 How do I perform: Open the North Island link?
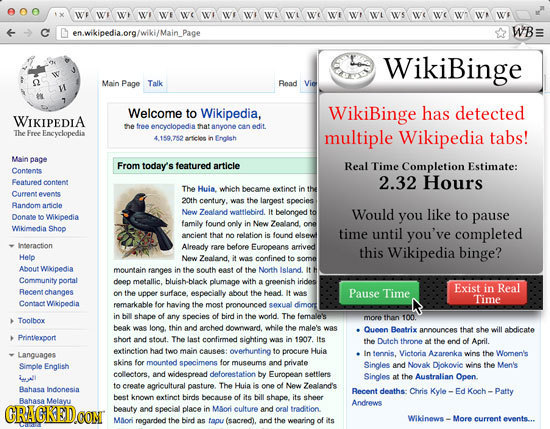(x=280, y=270)
